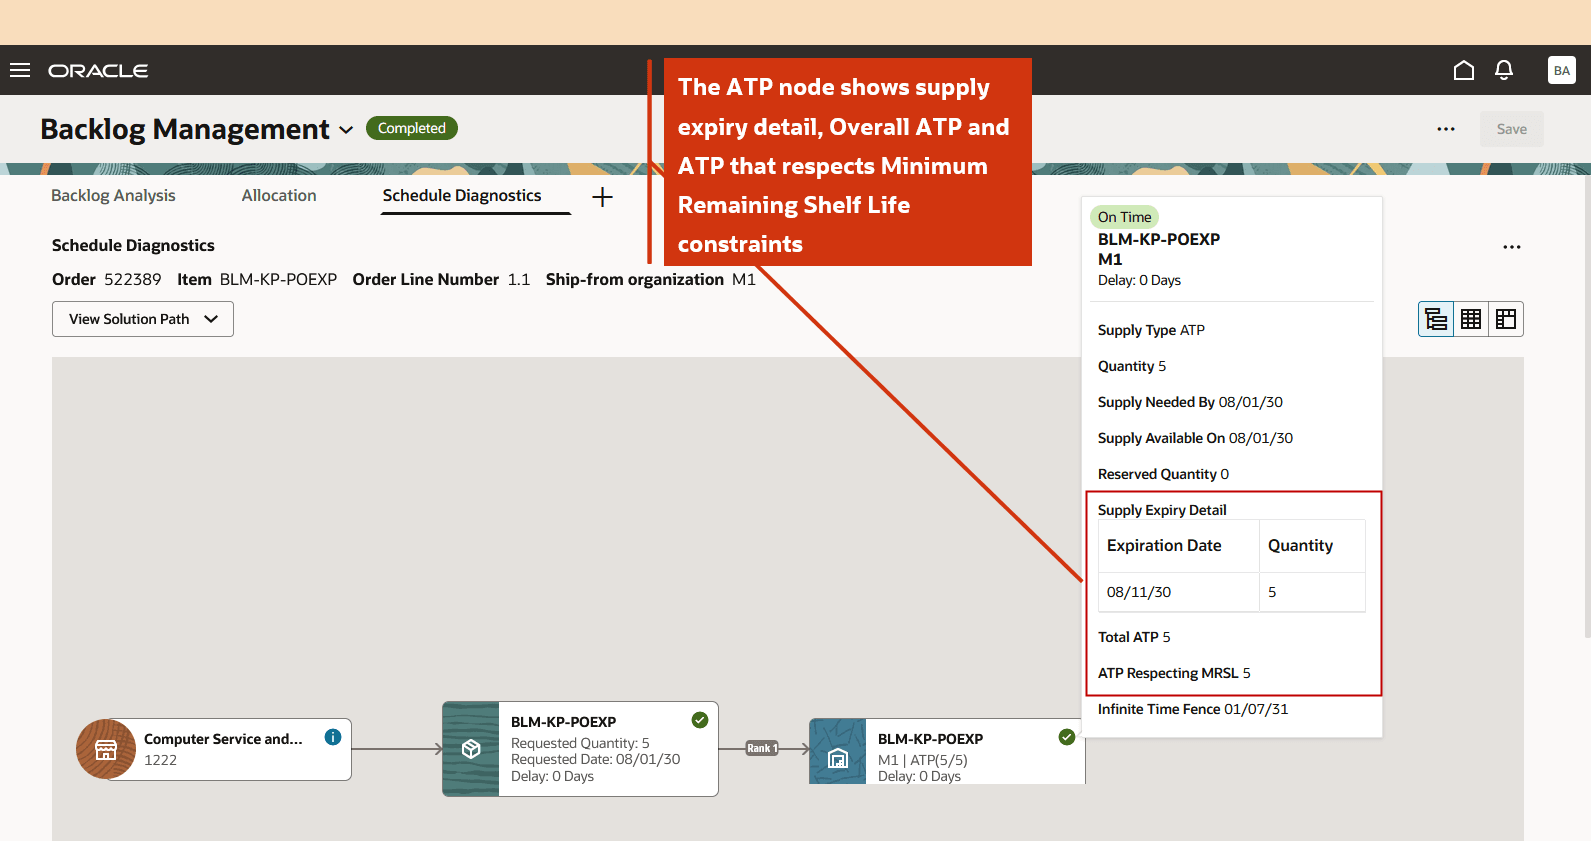1591x841 pixels.
Task: Switch to the Backlog Analysis tab
Action: coord(113,195)
